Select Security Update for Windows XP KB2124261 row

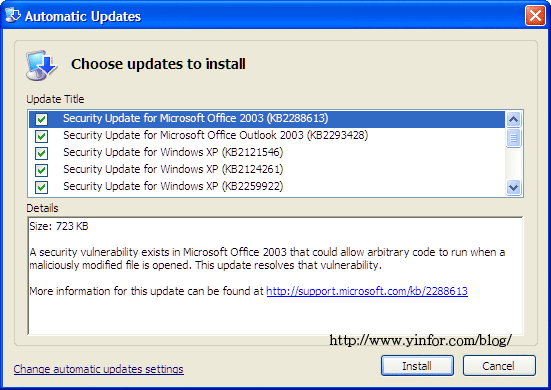pyautogui.click(x=267, y=169)
